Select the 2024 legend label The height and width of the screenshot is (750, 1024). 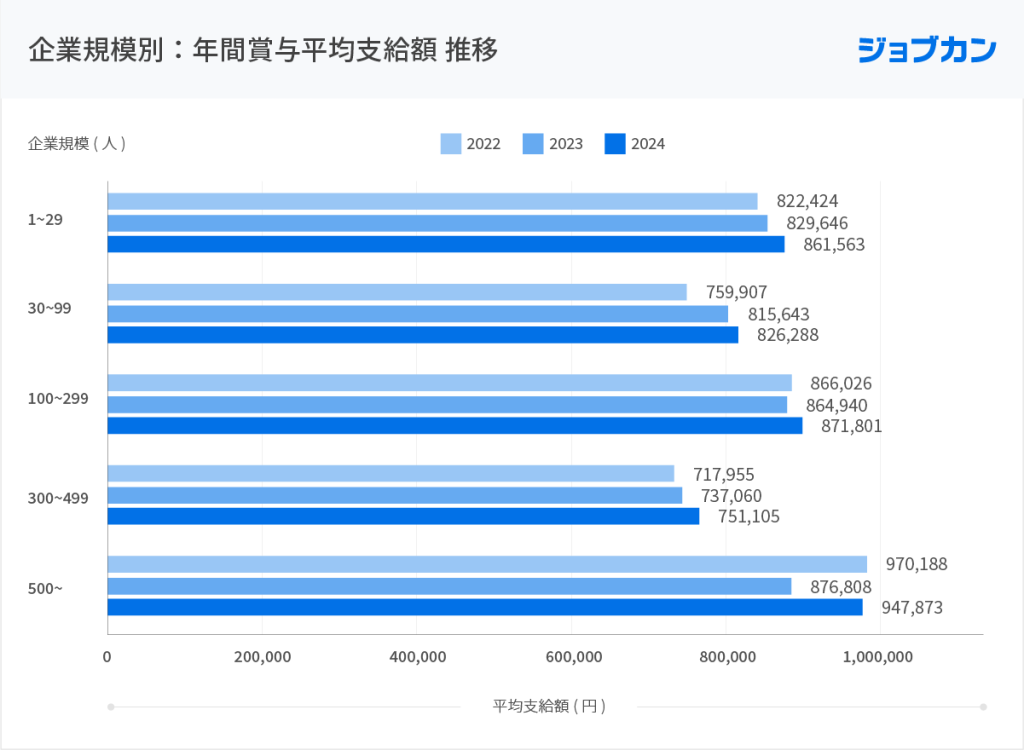click(x=648, y=144)
